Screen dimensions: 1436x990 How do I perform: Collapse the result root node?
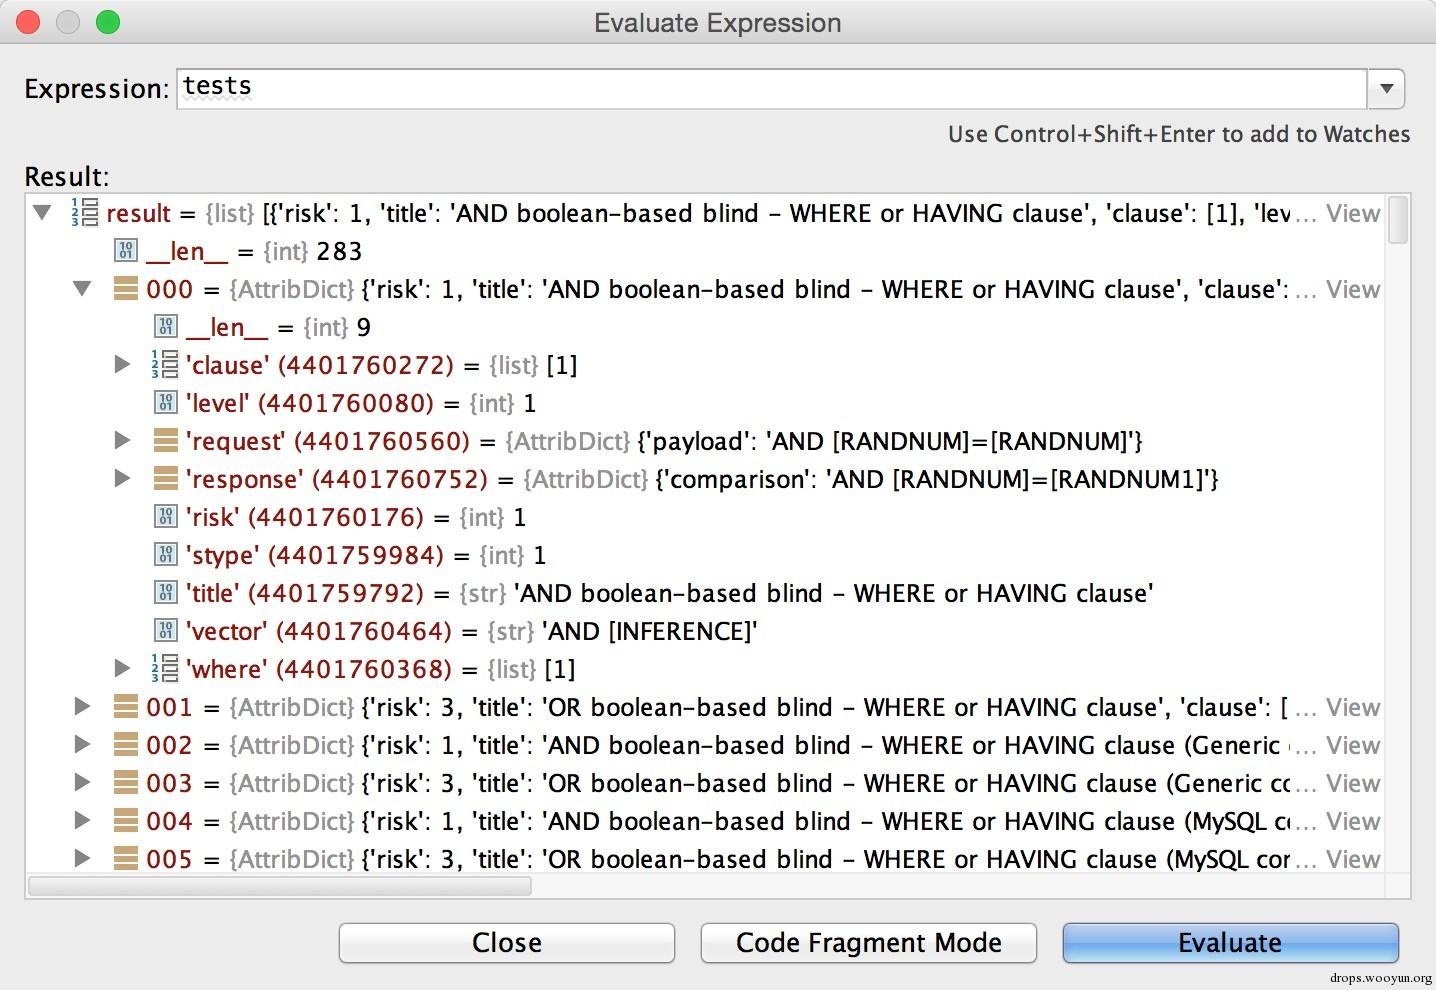[x=43, y=212]
